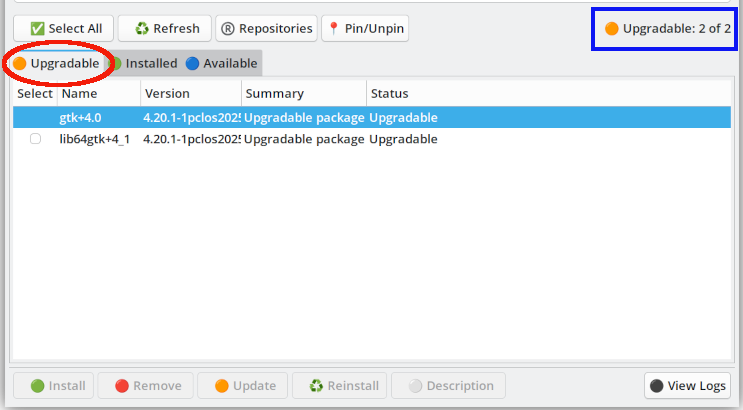
Task: Click the Refresh recycle icon
Action: click(141, 29)
